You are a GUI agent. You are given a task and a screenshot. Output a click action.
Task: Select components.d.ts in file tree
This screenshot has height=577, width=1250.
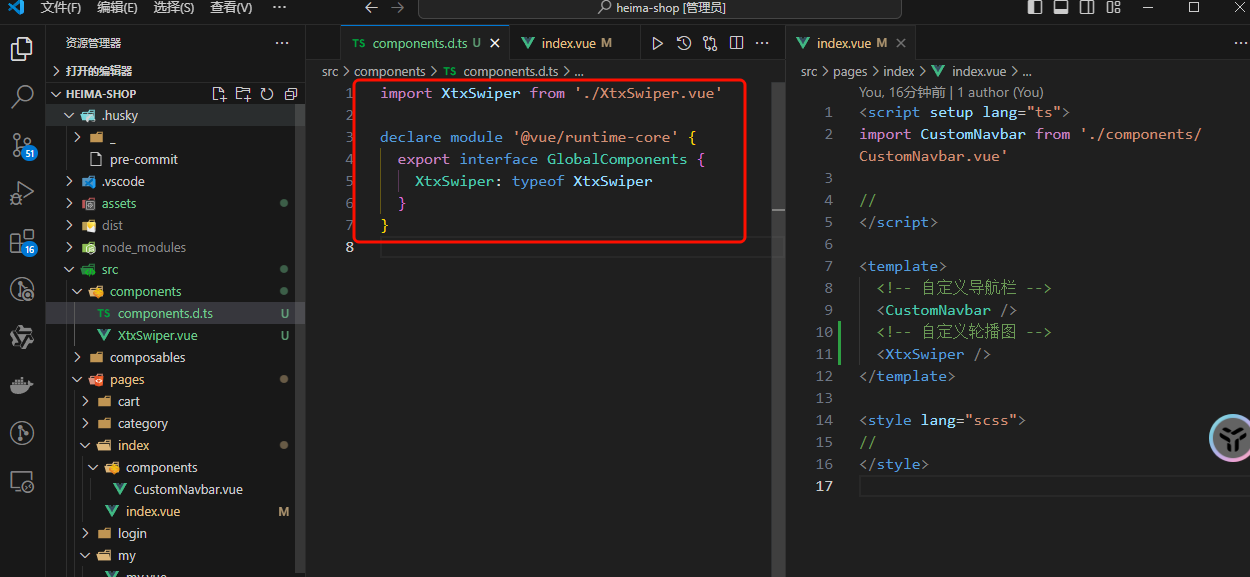[175, 313]
